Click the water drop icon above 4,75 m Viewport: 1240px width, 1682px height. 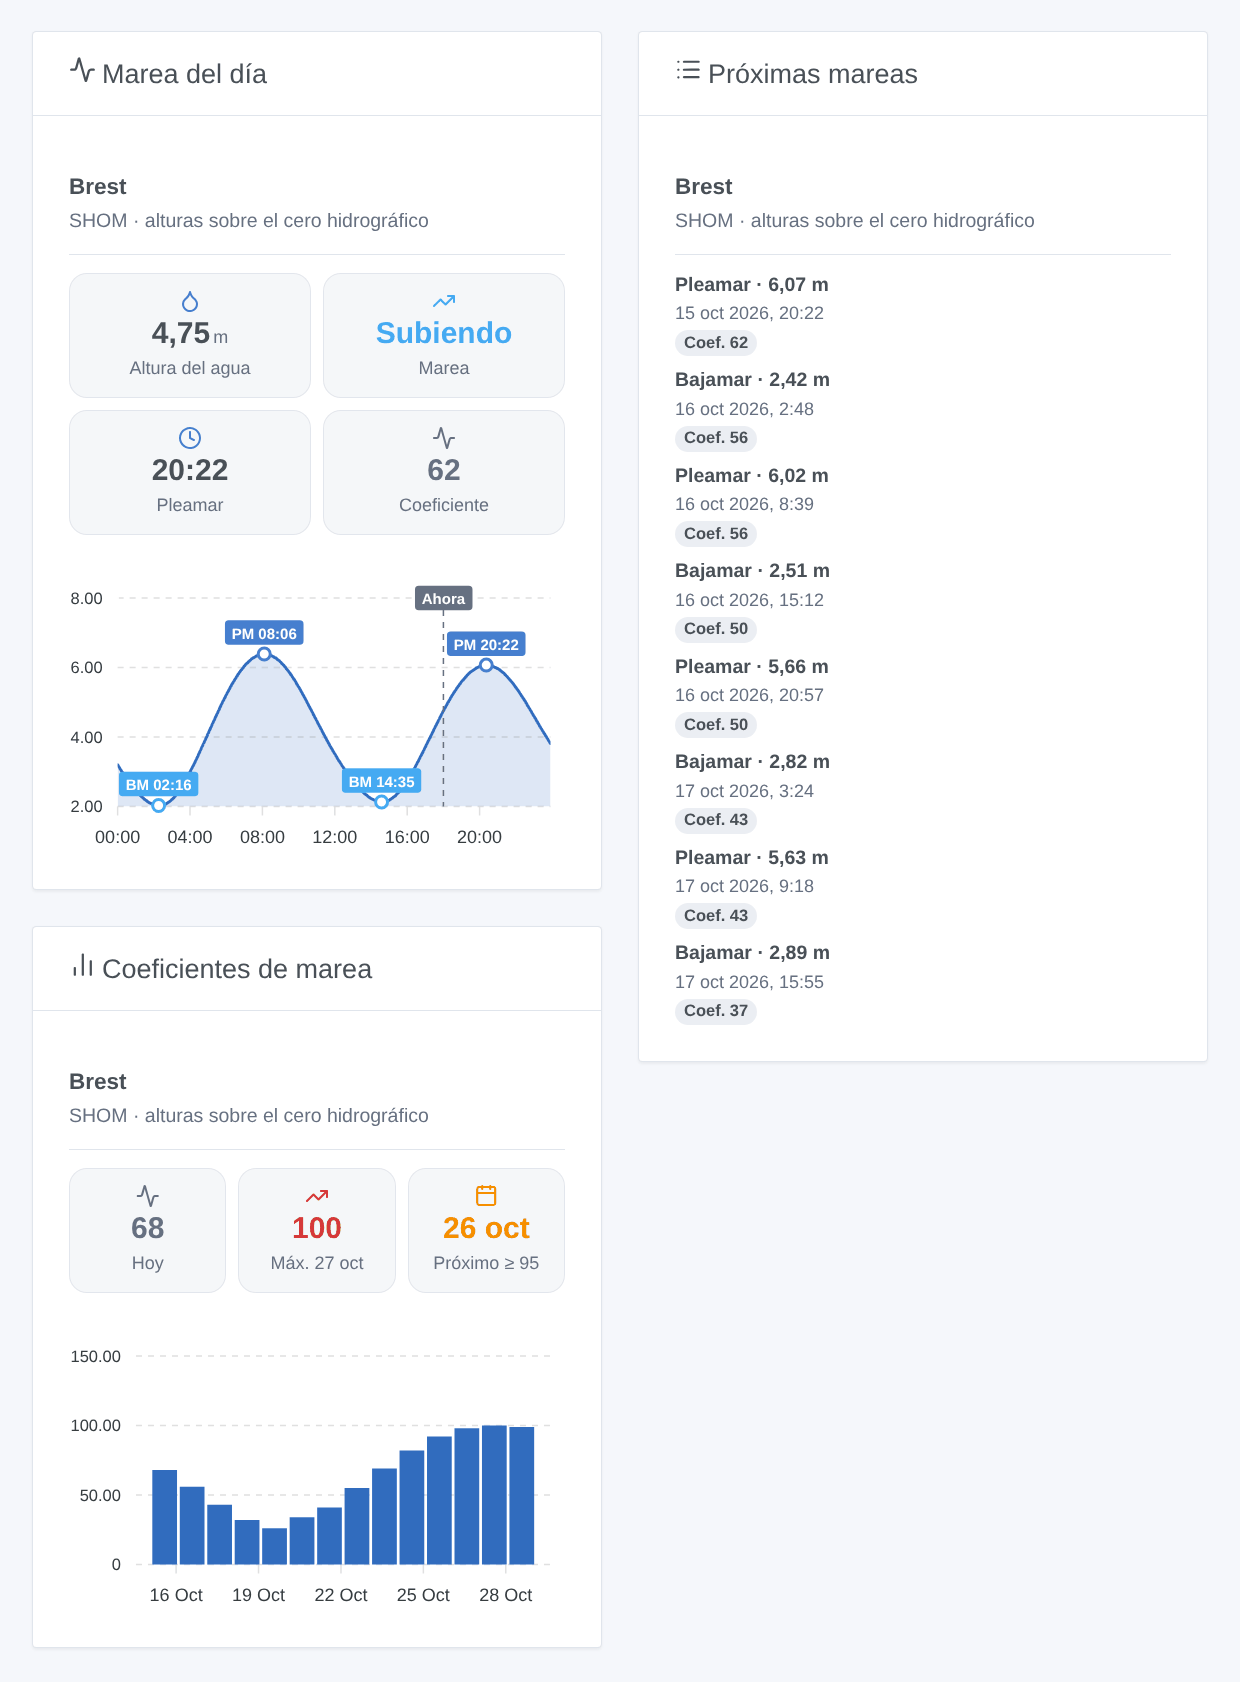click(190, 301)
